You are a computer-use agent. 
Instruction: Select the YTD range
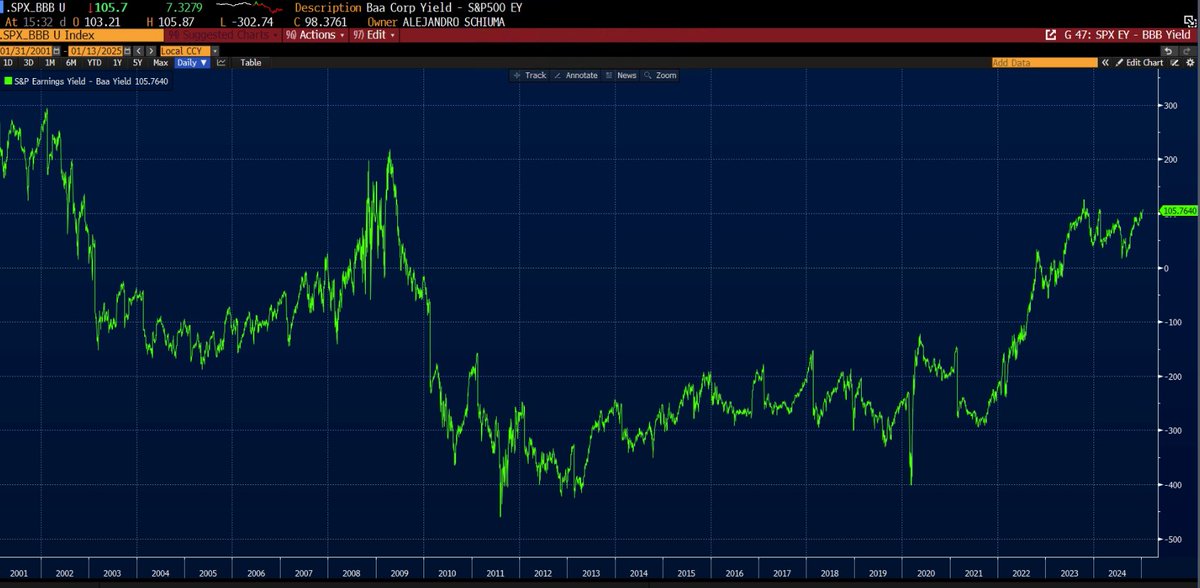tap(94, 62)
